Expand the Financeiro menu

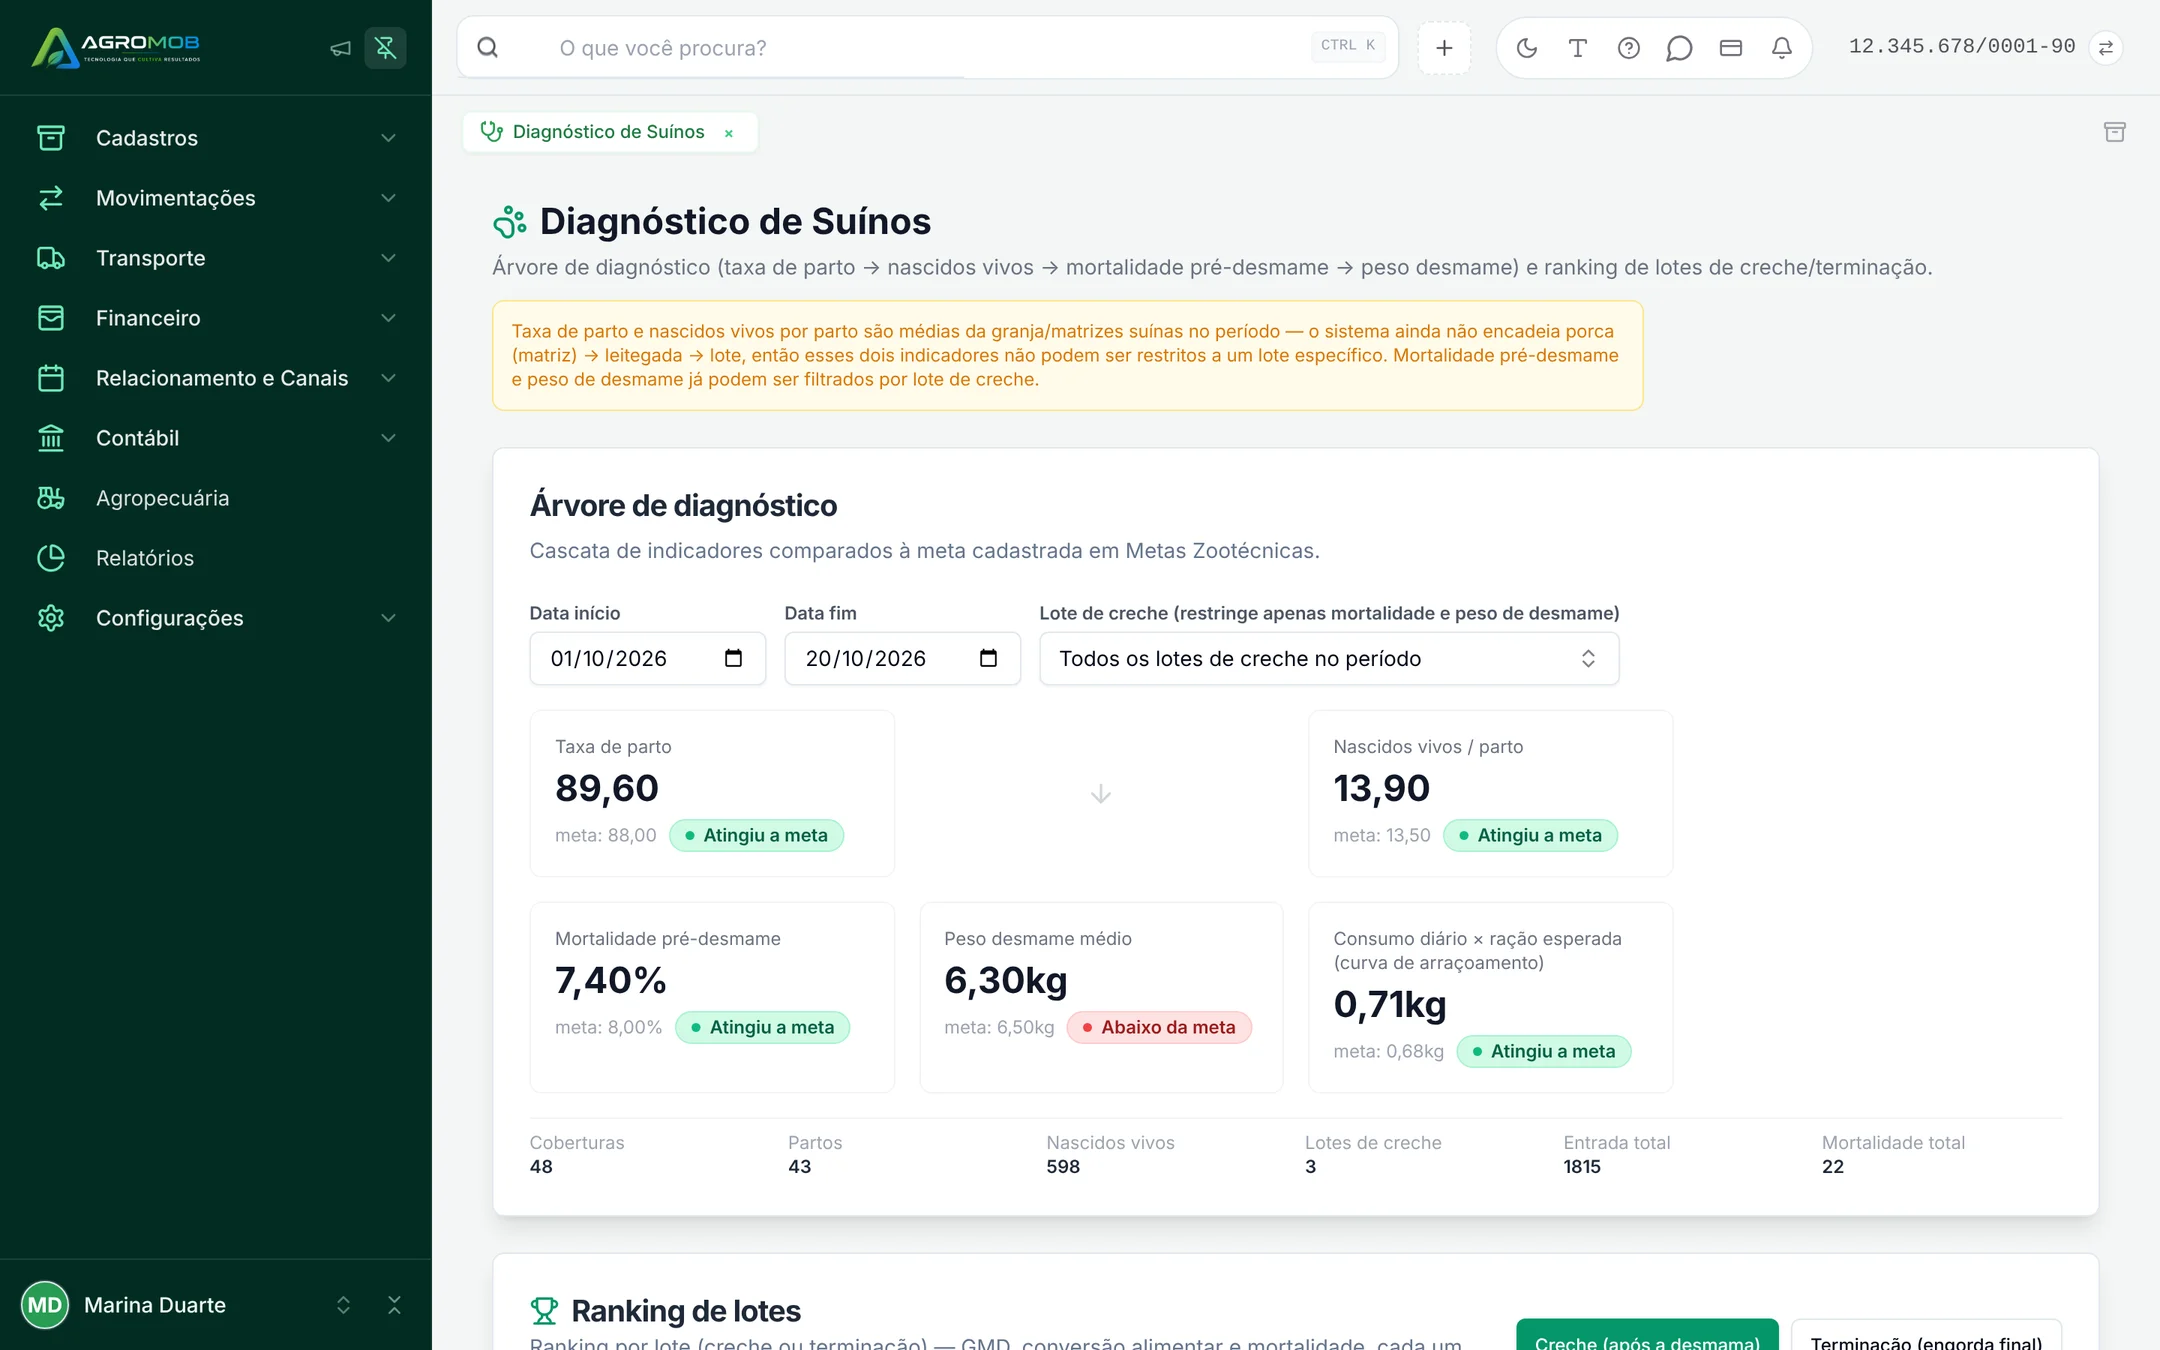tap(216, 318)
